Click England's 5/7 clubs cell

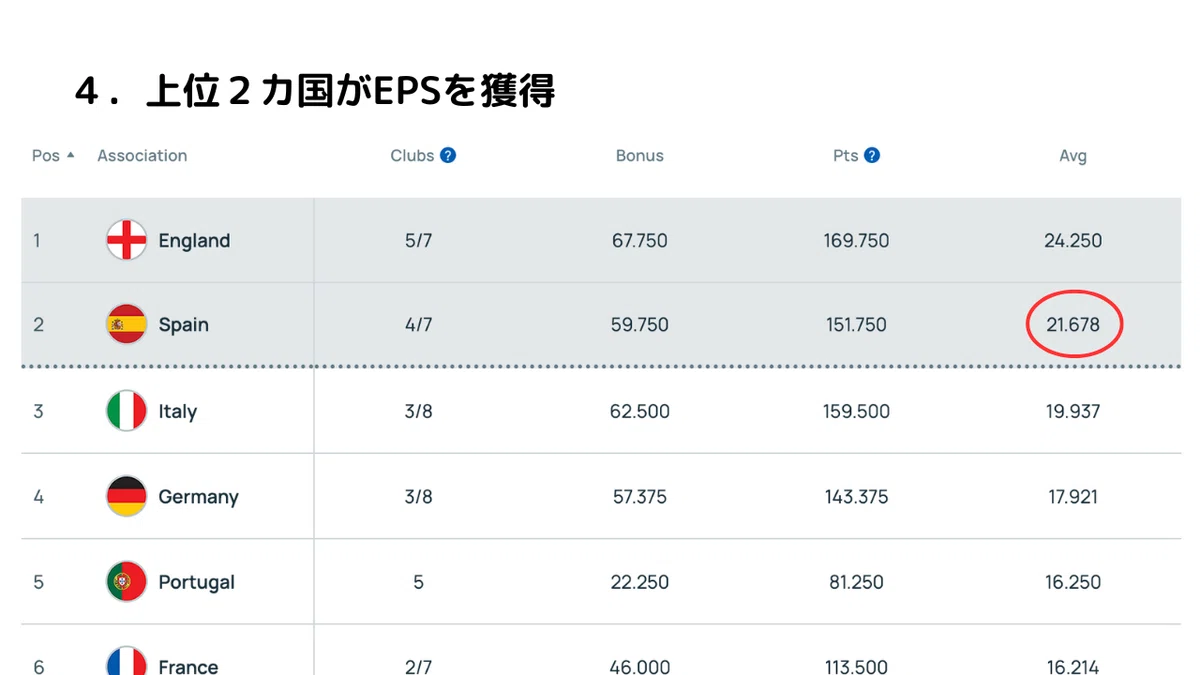coord(418,241)
